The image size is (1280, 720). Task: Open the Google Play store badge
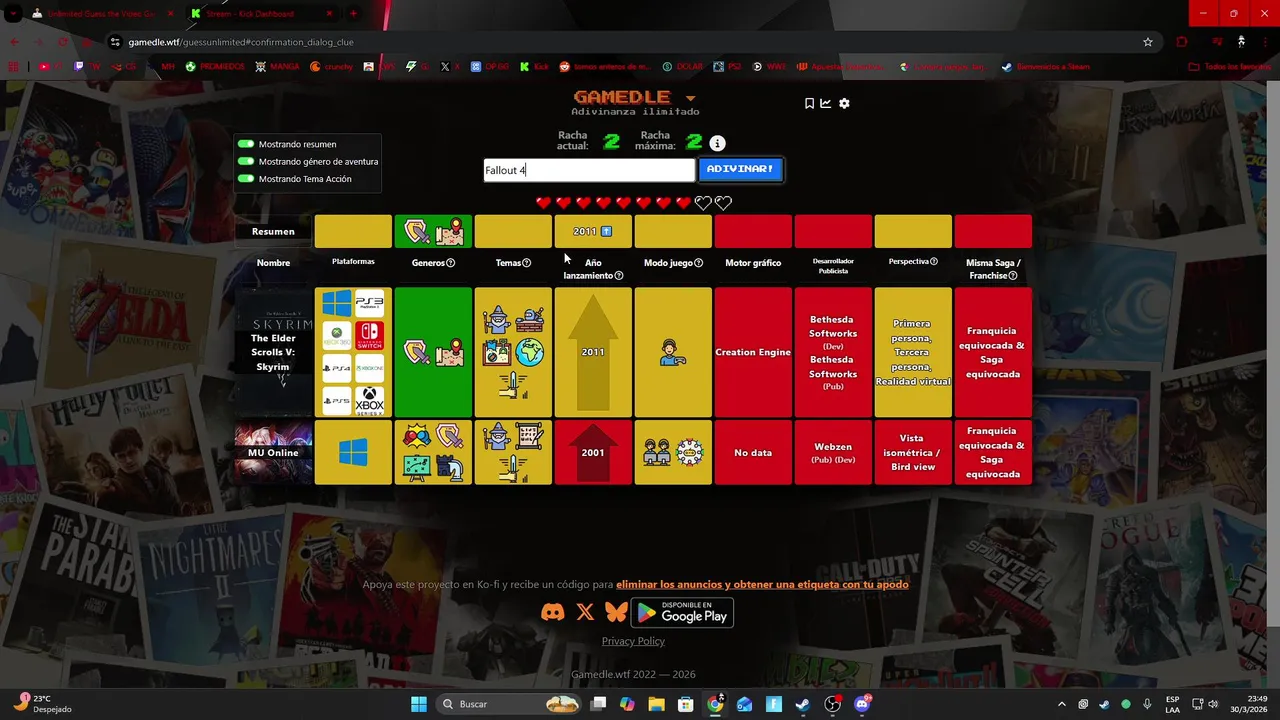pos(682,612)
